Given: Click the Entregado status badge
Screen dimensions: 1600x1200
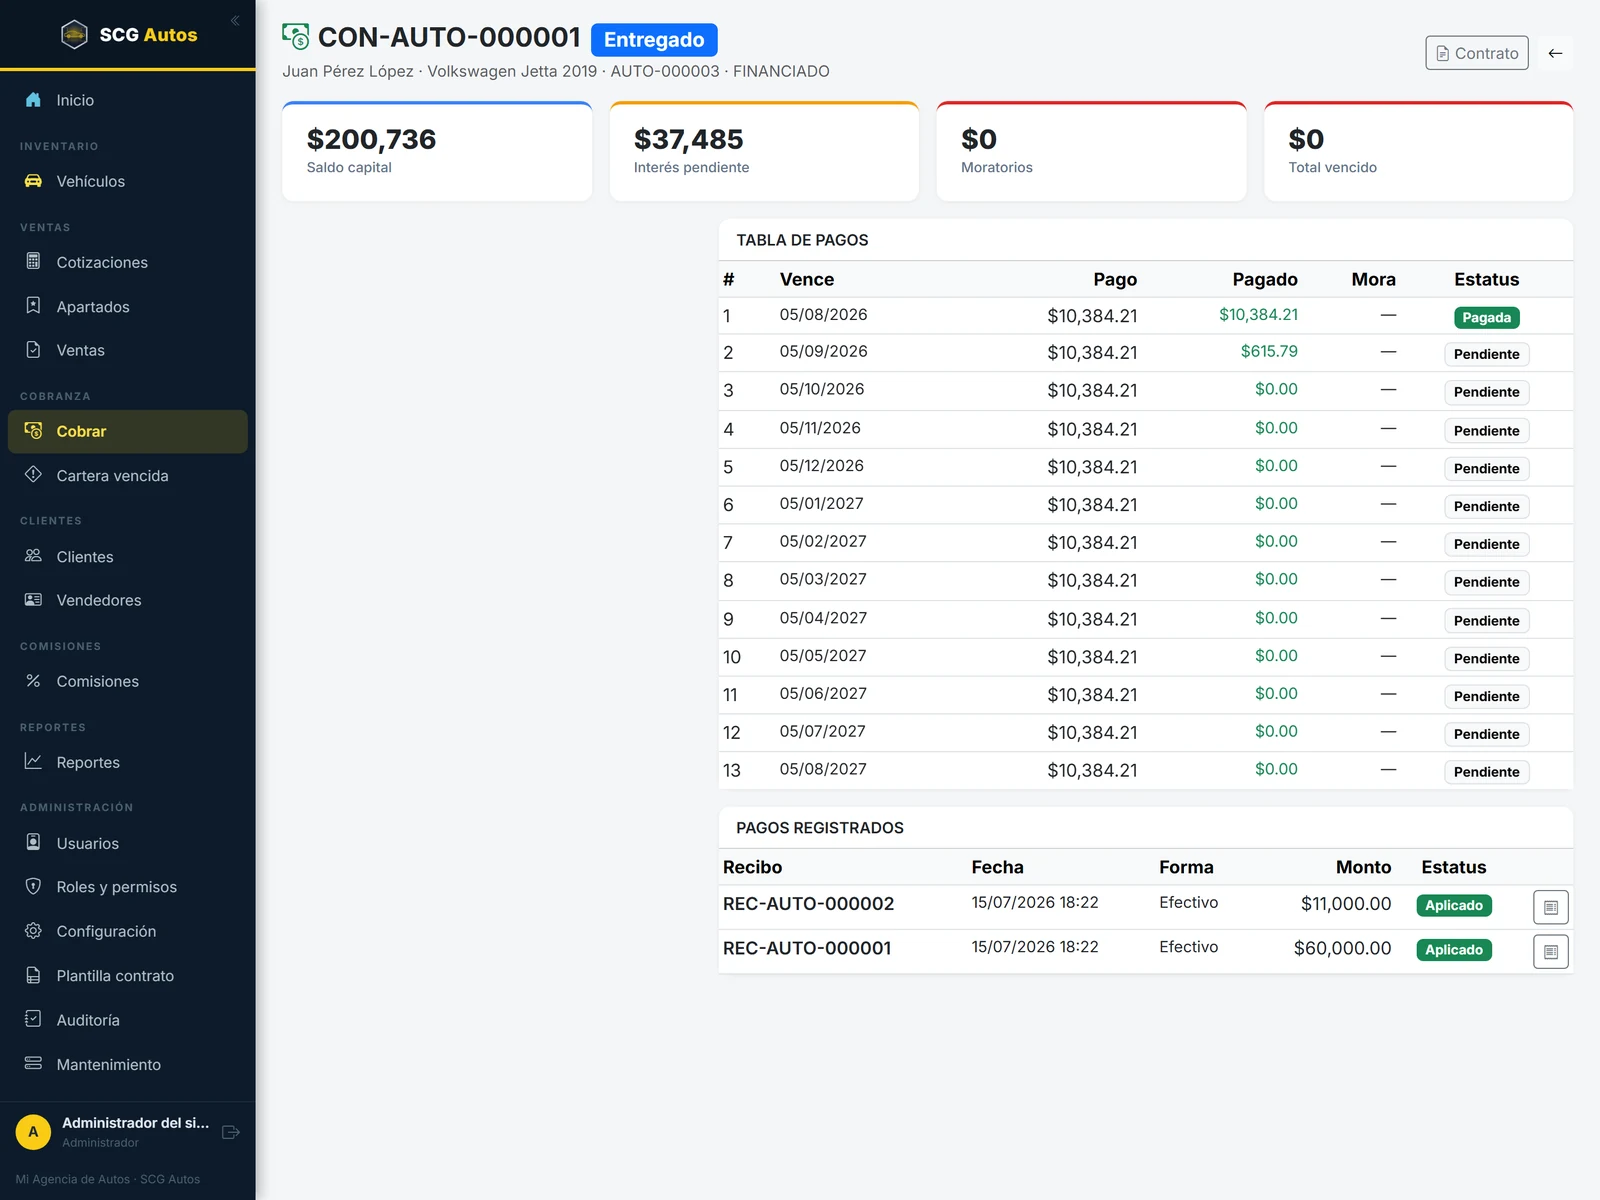Looking at the screenshot, I should 654,40.
